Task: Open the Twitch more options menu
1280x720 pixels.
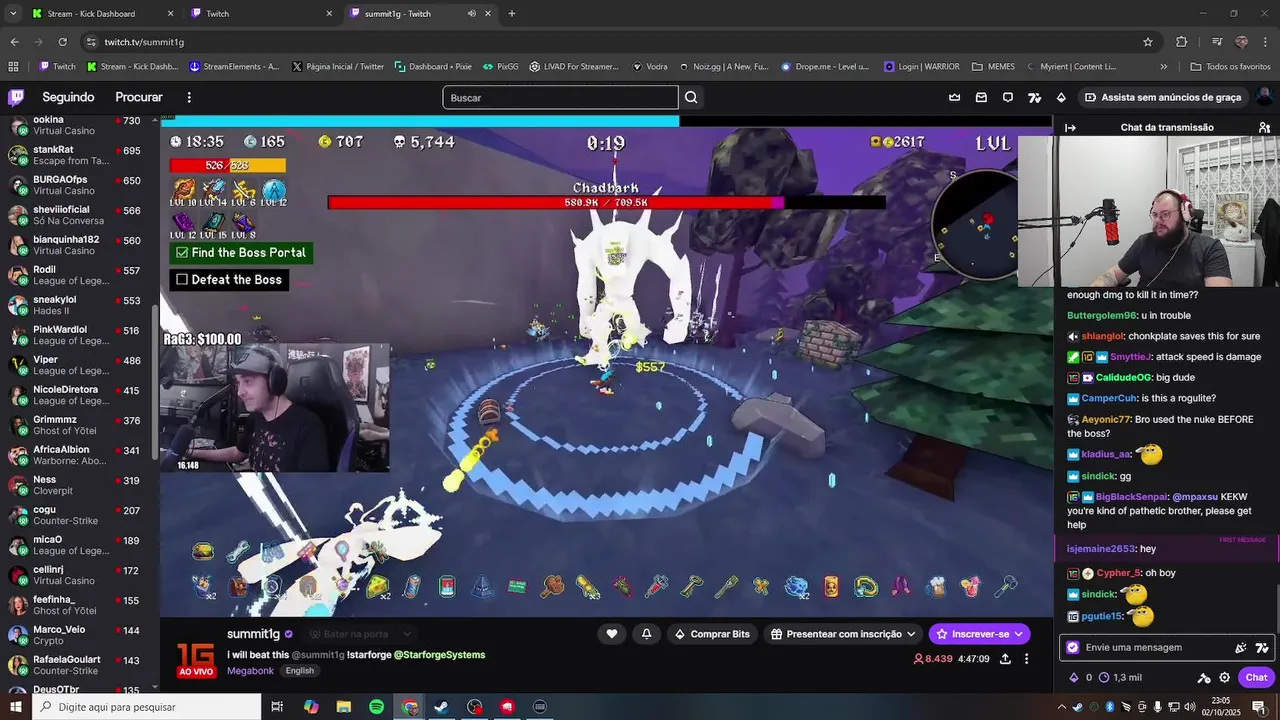Action: [189, 97]
